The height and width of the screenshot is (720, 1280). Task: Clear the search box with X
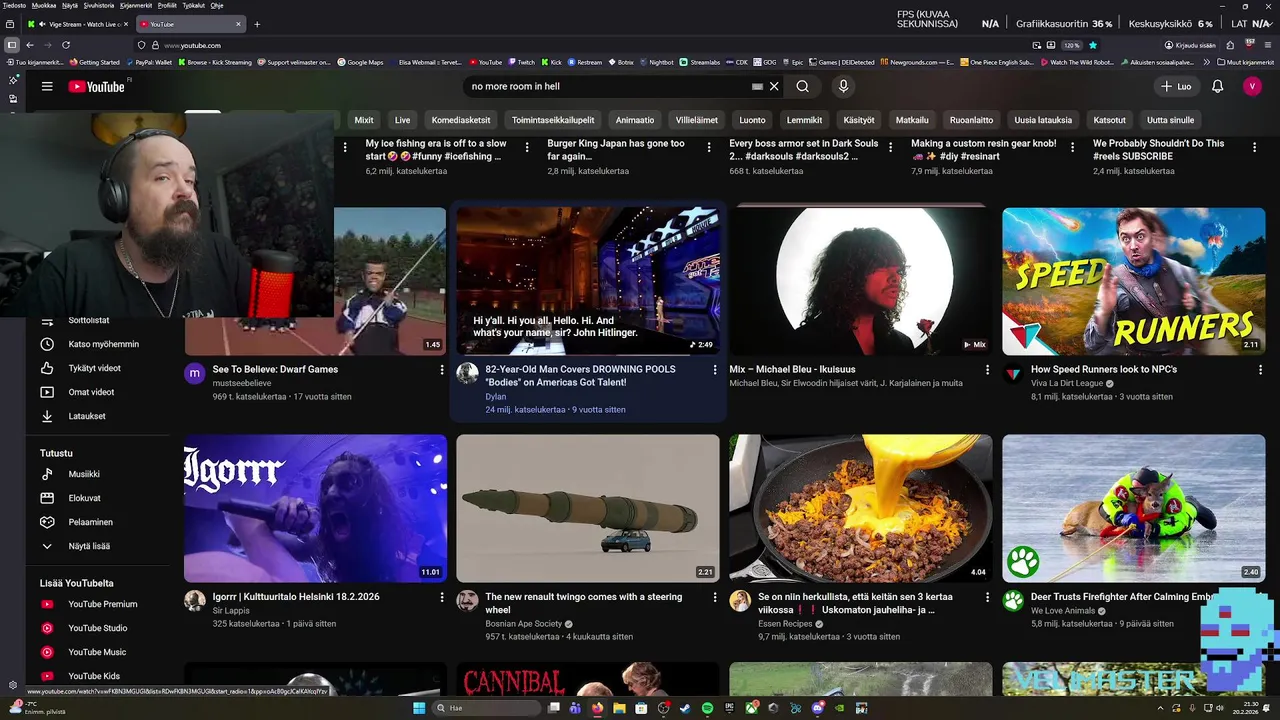pyautogui.click(x=774, y=86)
